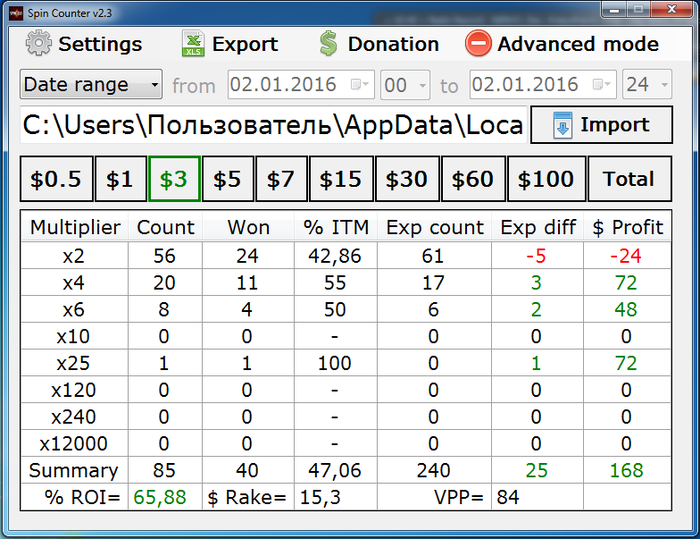Viewport: 700px width, 539px height.
Task: Click the Excel XLS export icon
Action: [x=193, y=43]
